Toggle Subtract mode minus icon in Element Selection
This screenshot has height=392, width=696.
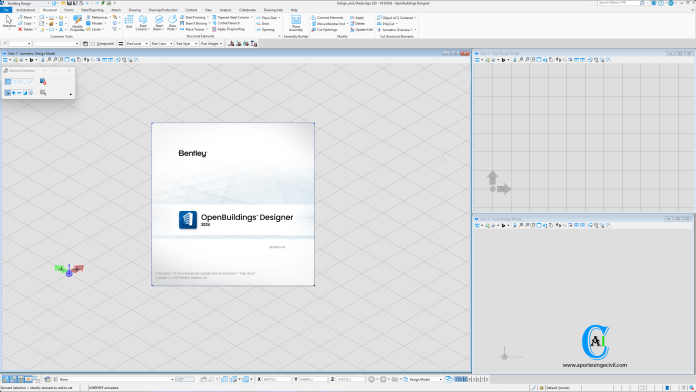click(x=19, y=93)
